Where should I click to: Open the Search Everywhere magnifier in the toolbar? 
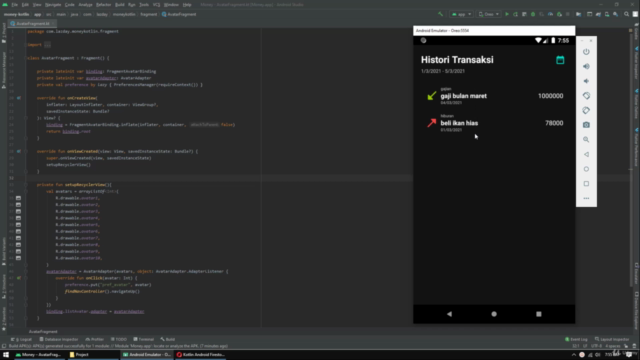tap(627, 14)
